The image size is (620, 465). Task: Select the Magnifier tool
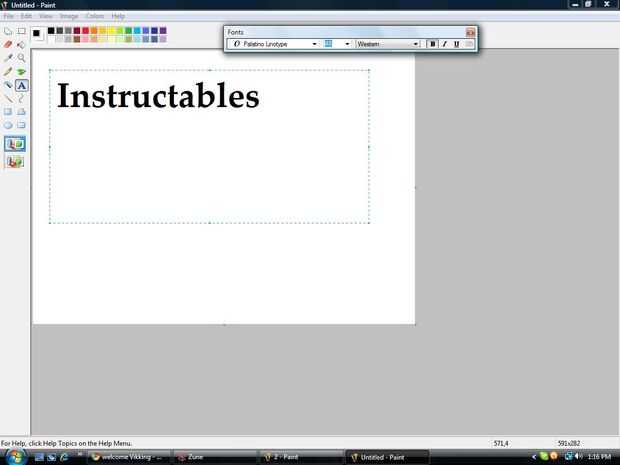point(21,58)
